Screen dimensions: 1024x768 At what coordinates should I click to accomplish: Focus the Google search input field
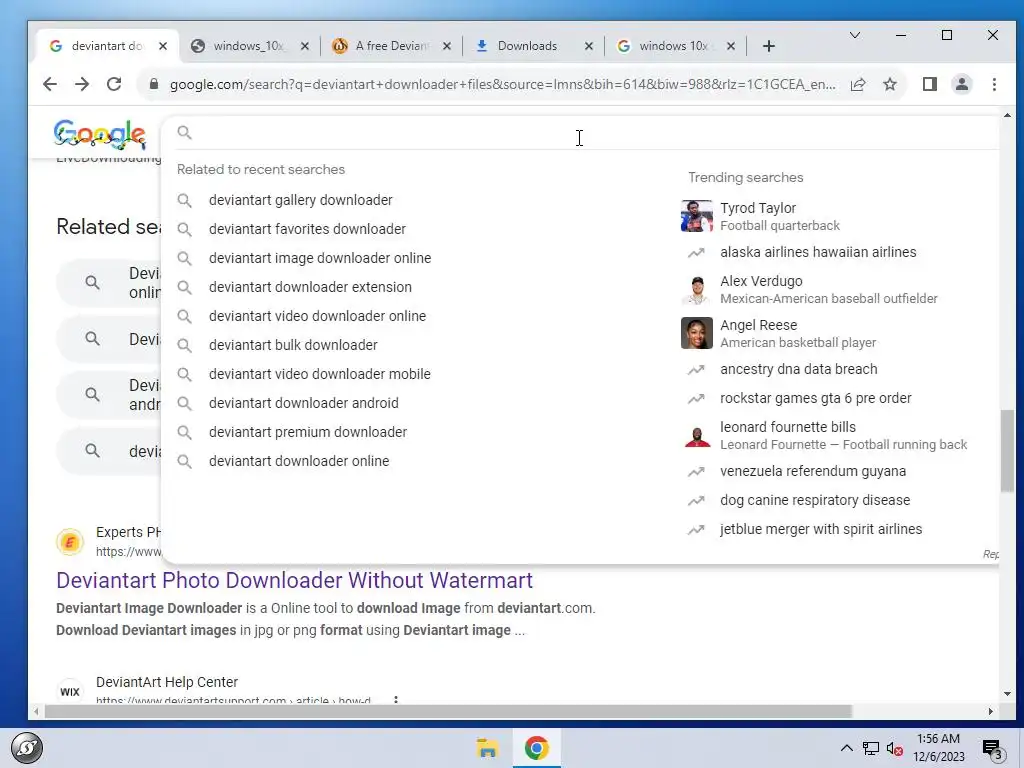[x=588, y=133]
